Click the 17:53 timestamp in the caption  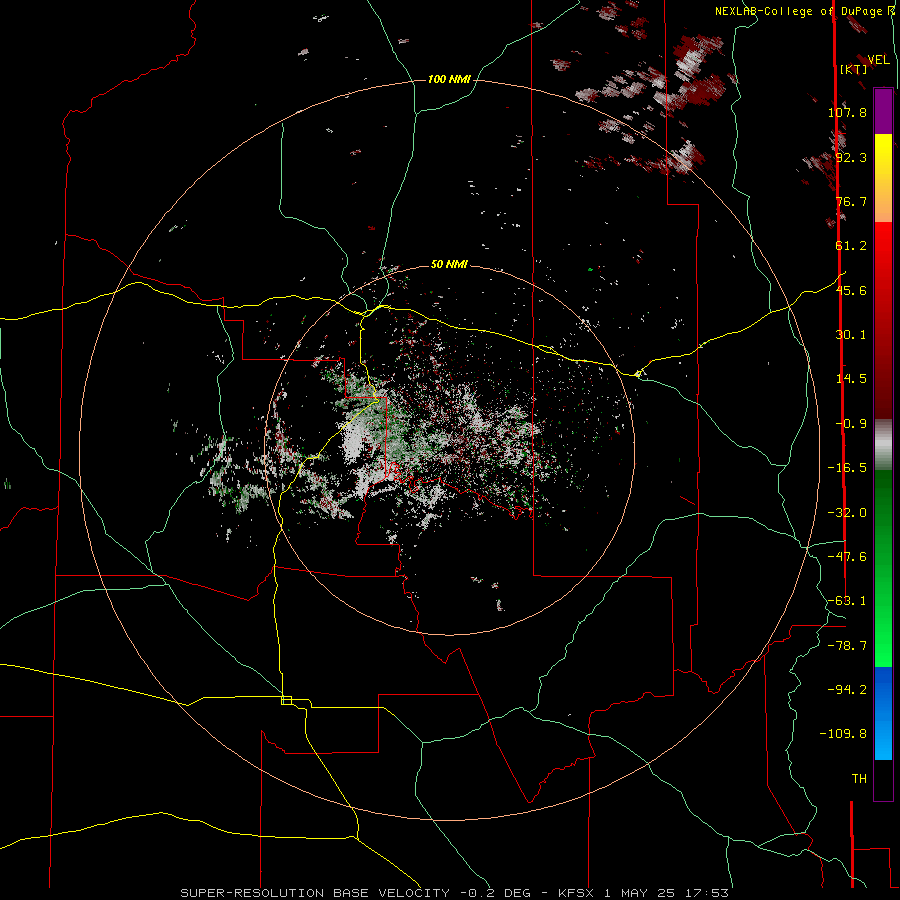(707, 893)
